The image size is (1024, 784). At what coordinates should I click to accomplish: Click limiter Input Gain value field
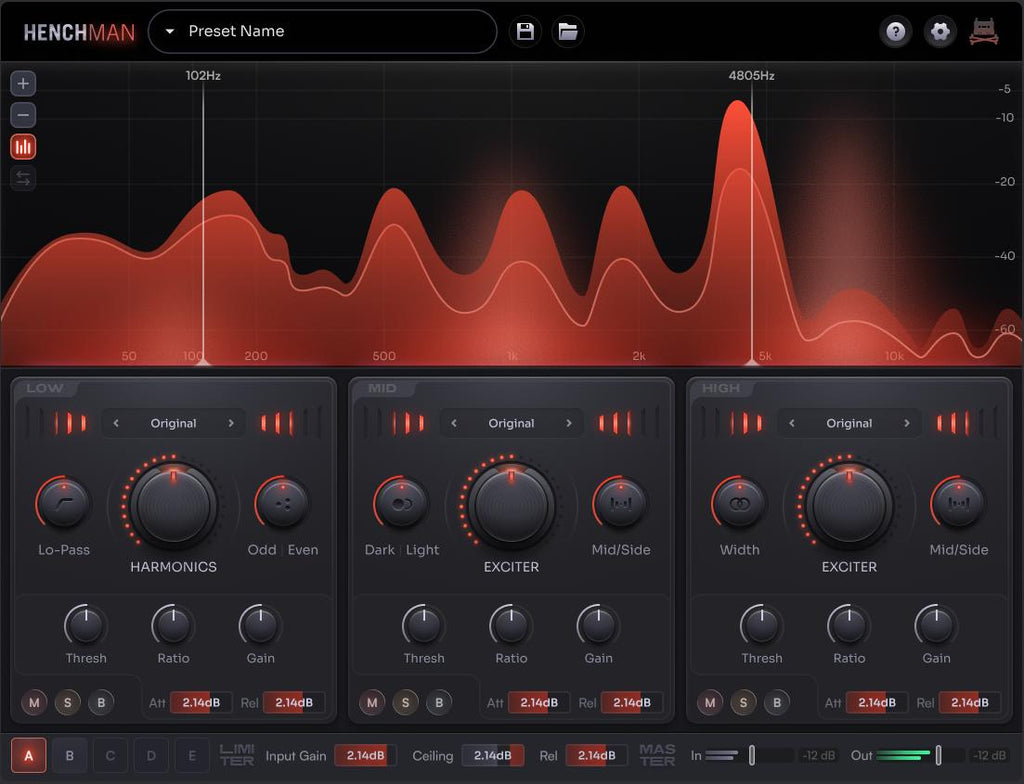coord(365,756)
